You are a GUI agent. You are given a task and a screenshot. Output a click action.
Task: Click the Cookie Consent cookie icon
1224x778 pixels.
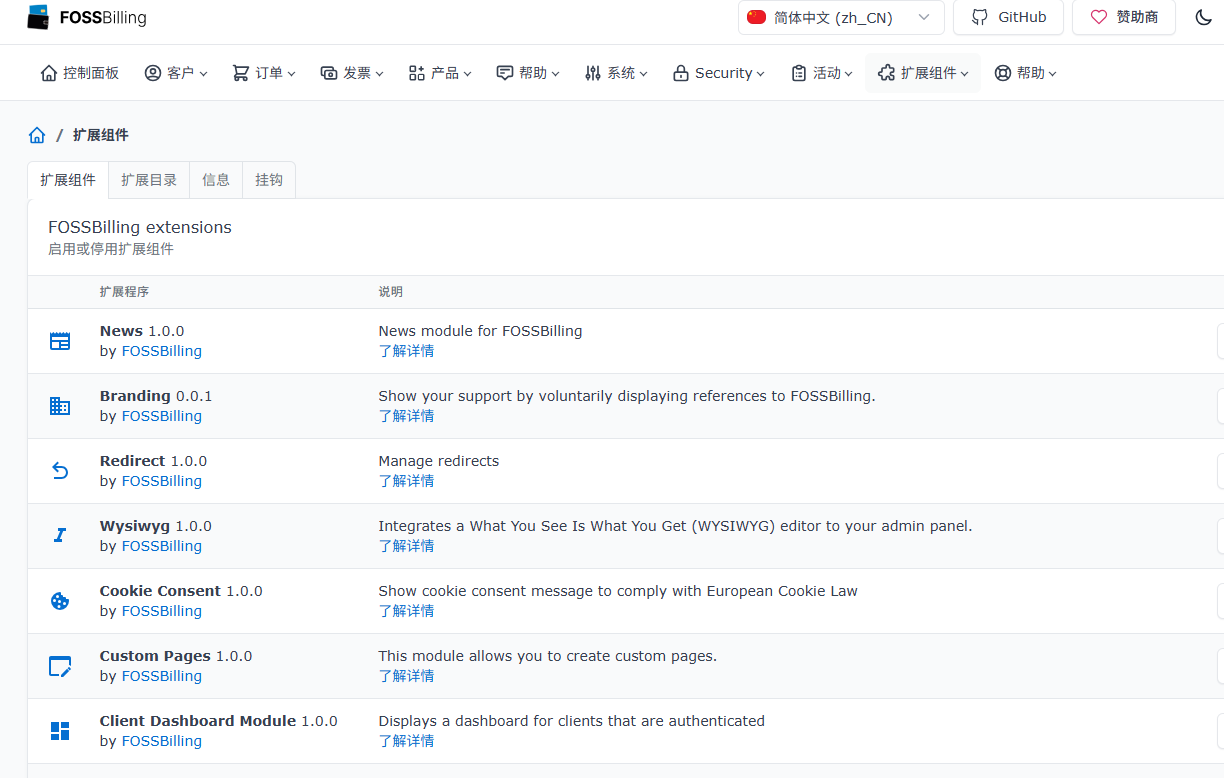60,601
